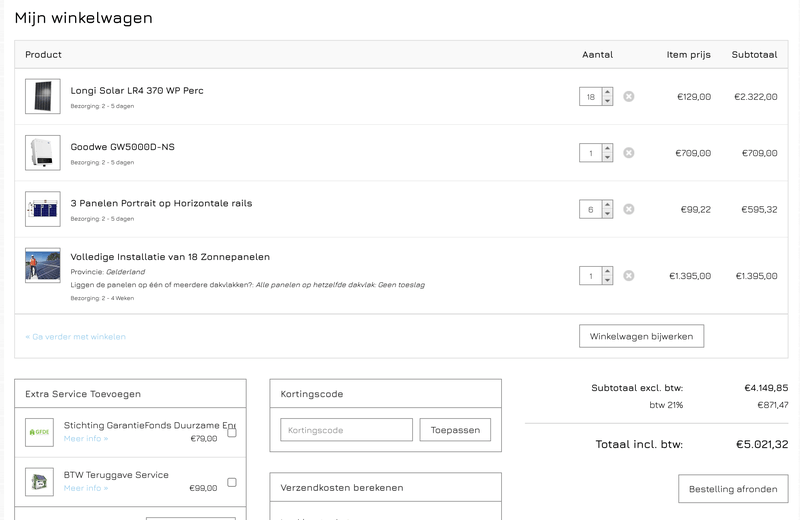Click Aantal column header
The image size is (800, 520).
[597, 55]
